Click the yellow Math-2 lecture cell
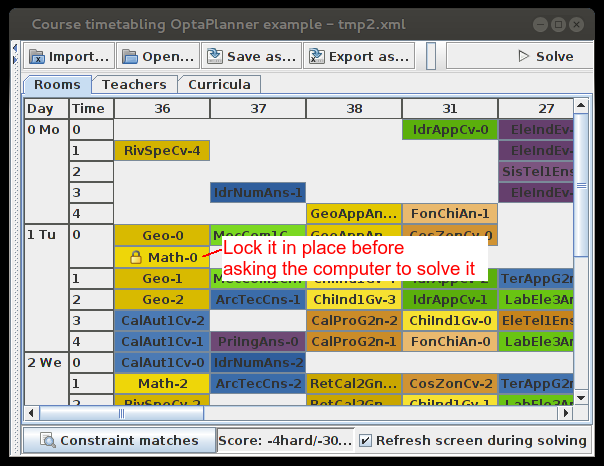The image size is (604, 466). coord(162,383)
